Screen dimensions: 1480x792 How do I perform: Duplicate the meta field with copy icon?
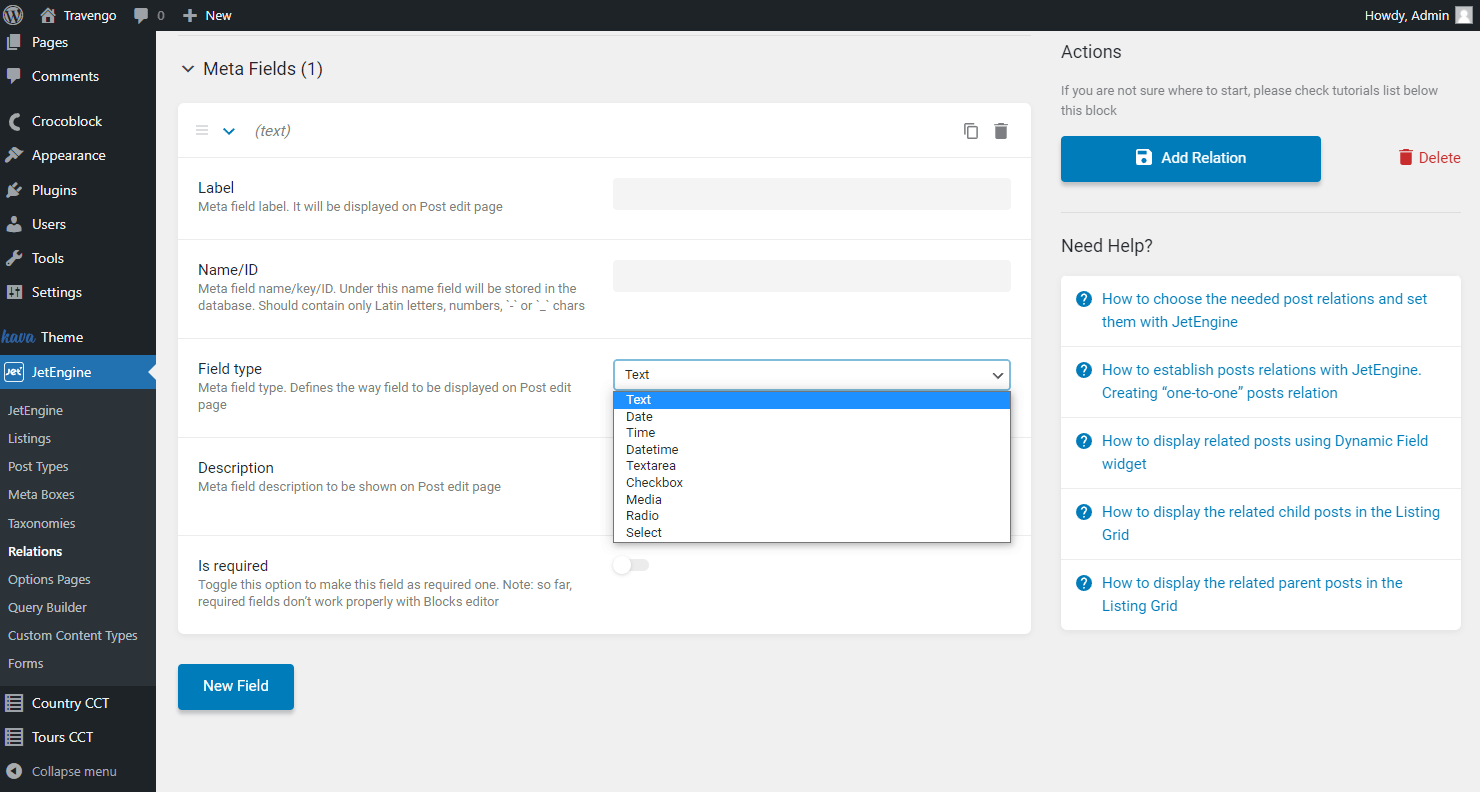971,131
